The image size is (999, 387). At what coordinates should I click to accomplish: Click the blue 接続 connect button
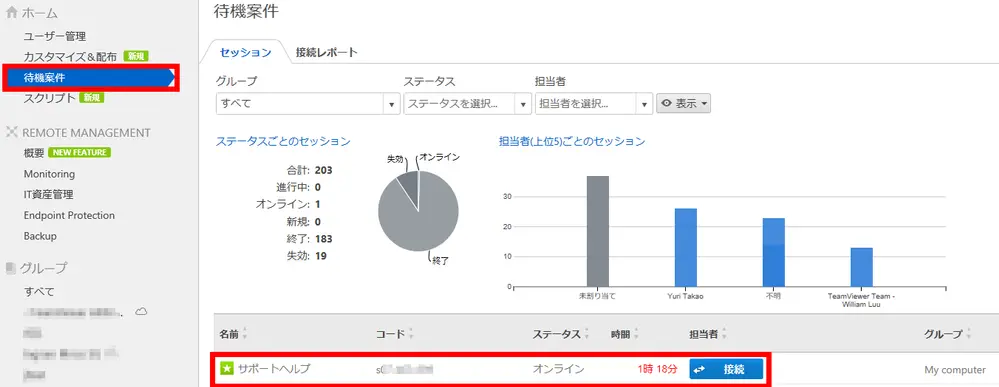tap(726, 369)
